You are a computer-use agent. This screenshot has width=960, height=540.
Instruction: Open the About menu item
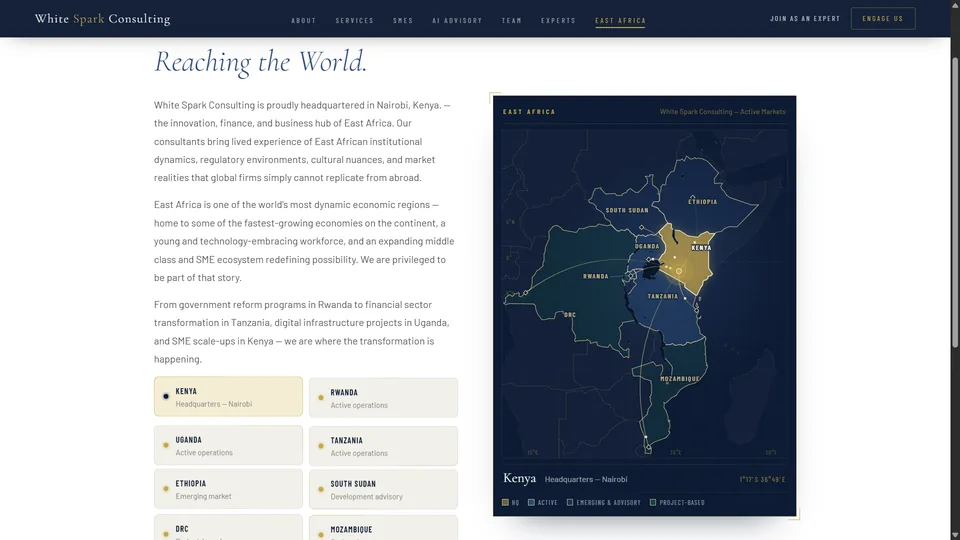point(304,20)
